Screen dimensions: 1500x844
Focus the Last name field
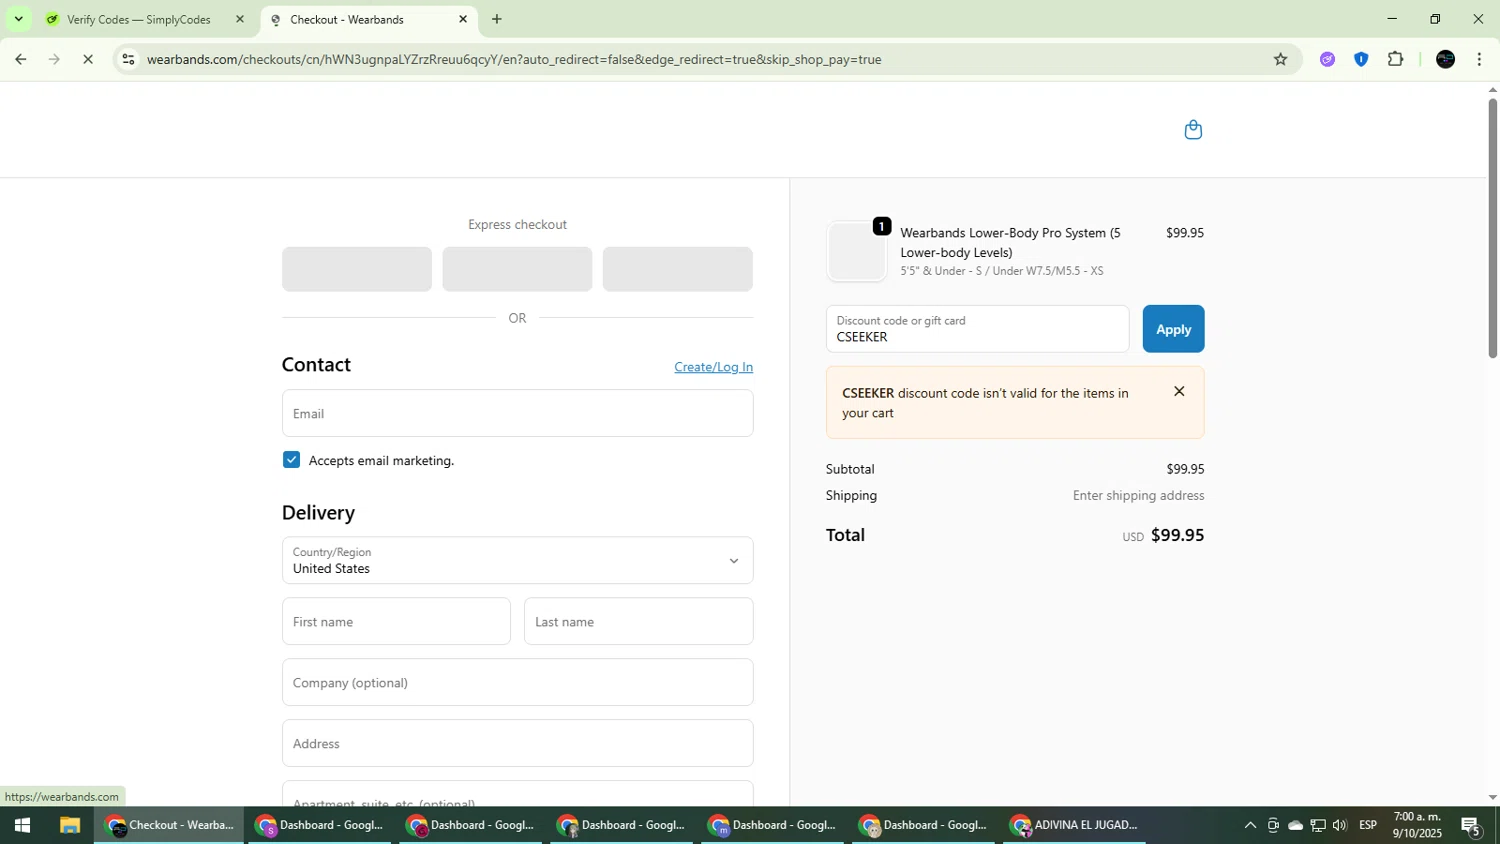pyautogui.click(x=638, y=621)
